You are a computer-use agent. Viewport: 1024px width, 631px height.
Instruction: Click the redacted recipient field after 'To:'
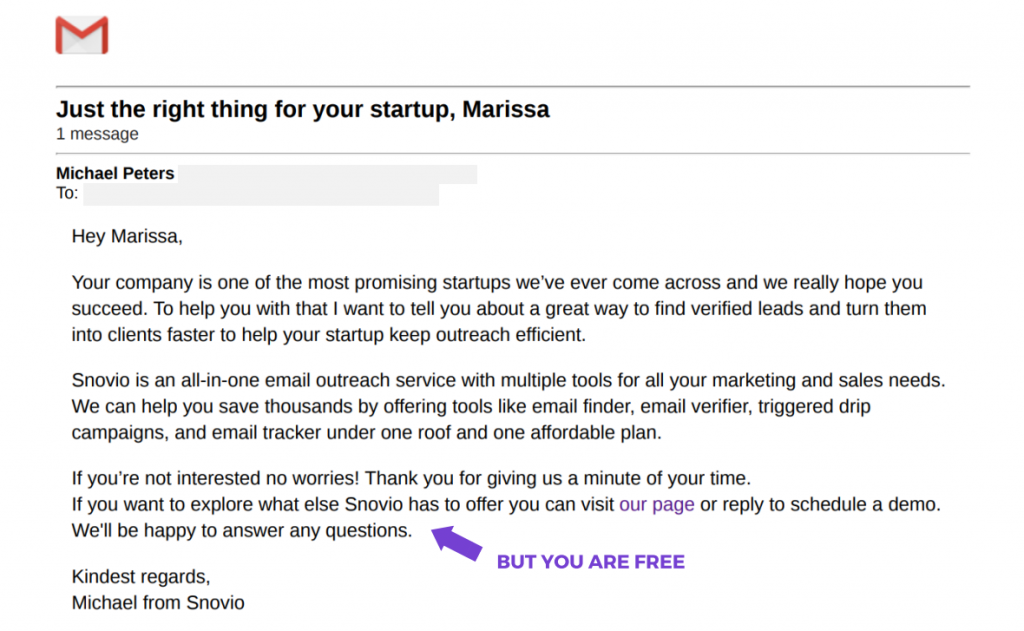261,195
